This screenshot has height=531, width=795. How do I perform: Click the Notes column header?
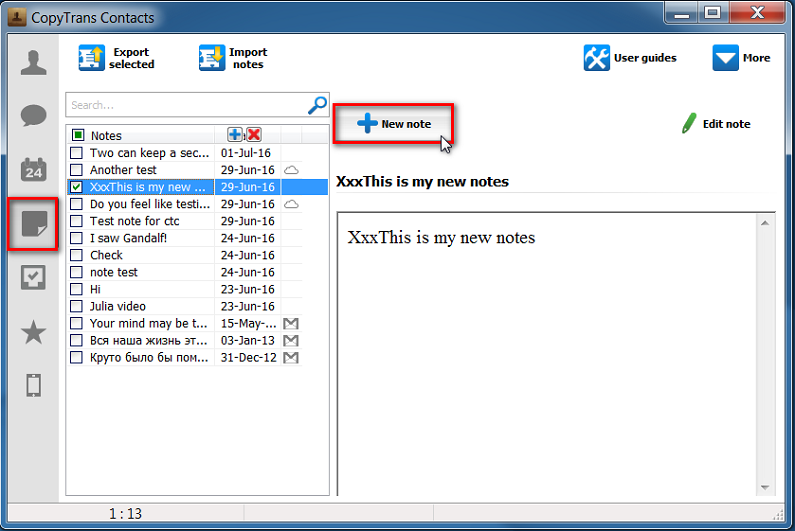[106, 135]
